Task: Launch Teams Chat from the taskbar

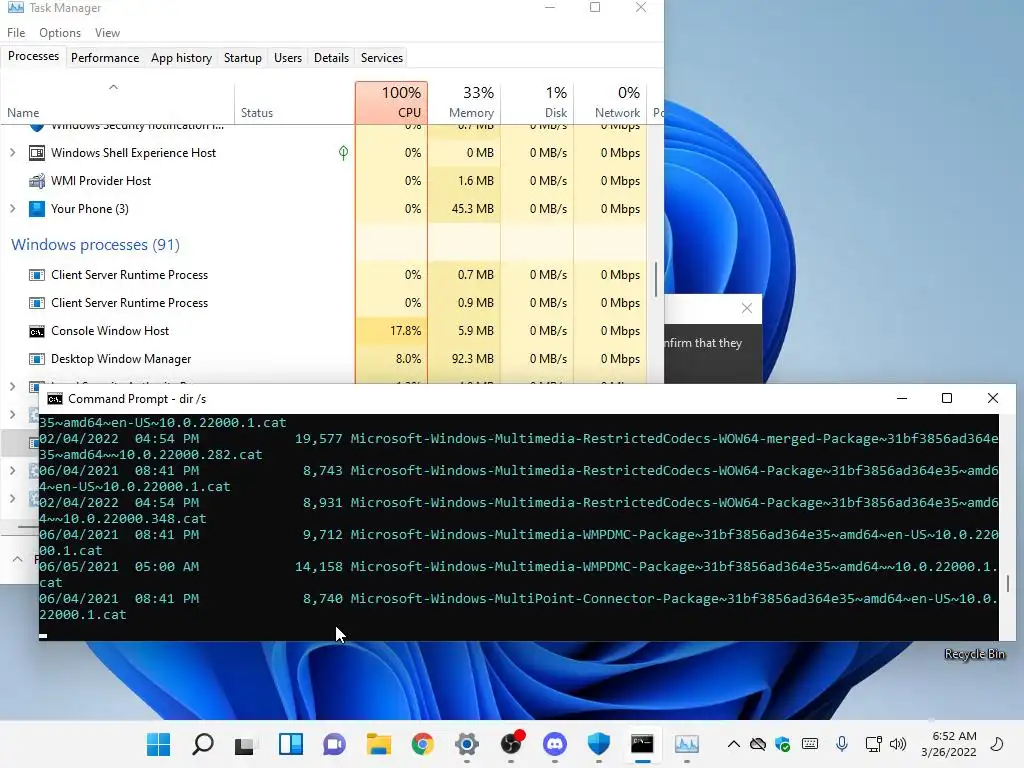Action: [x=334, y=744]
